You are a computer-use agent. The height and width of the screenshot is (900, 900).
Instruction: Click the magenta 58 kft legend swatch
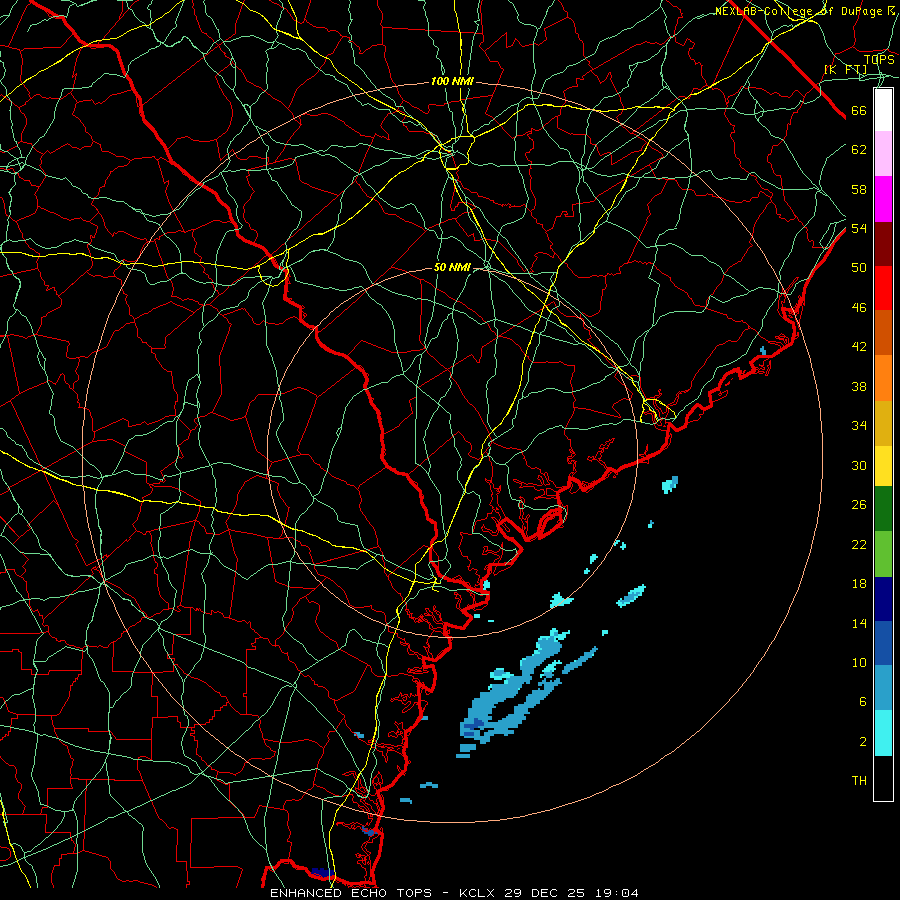pos(883,199)
